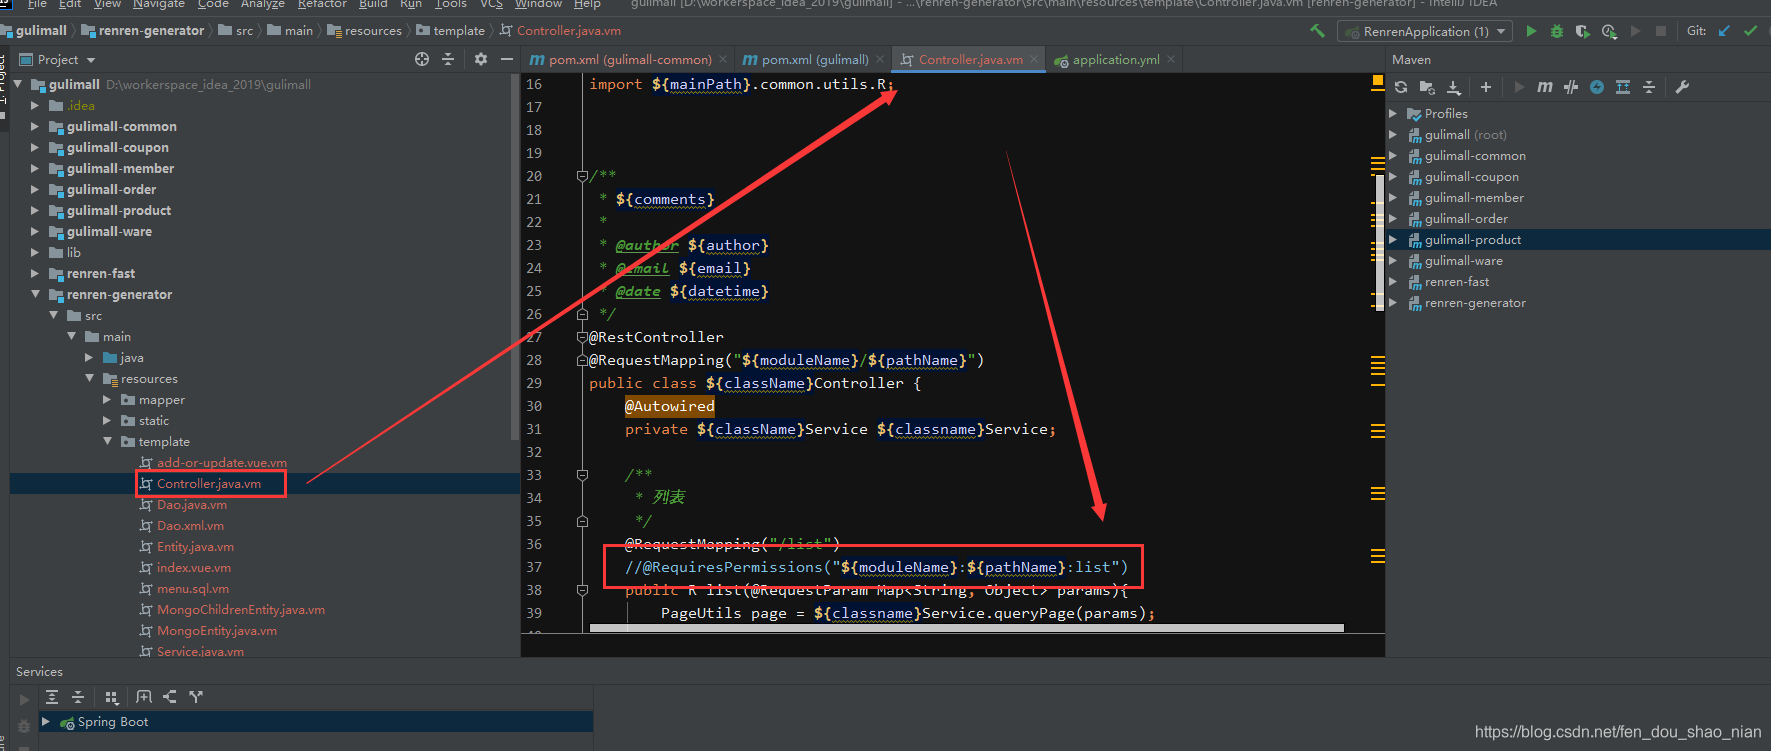
Task: Select renren-fast in Maven panel
Action: coord(1457,282)
